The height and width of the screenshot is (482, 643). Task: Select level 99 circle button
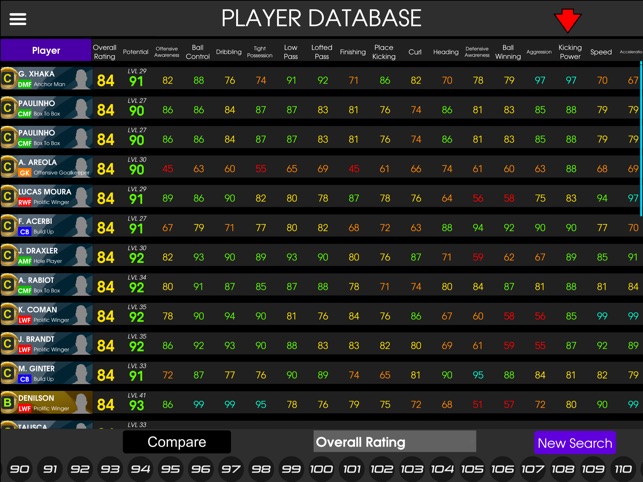(x=291, y=468)
